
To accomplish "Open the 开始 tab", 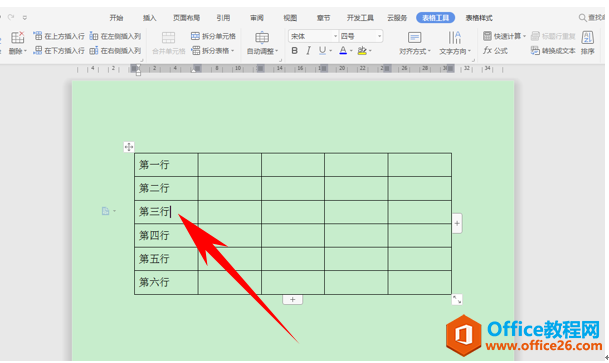I will click(116, 17).
